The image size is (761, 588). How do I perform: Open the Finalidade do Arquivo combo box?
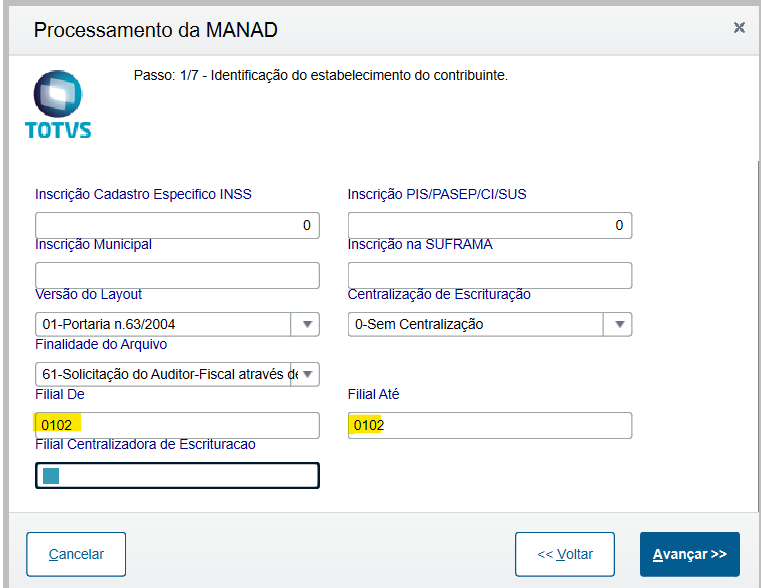pos(306,375)
